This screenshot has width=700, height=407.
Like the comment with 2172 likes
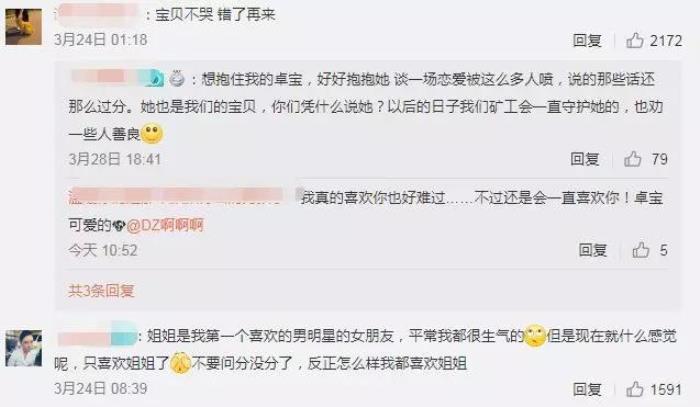coord(634,41)
